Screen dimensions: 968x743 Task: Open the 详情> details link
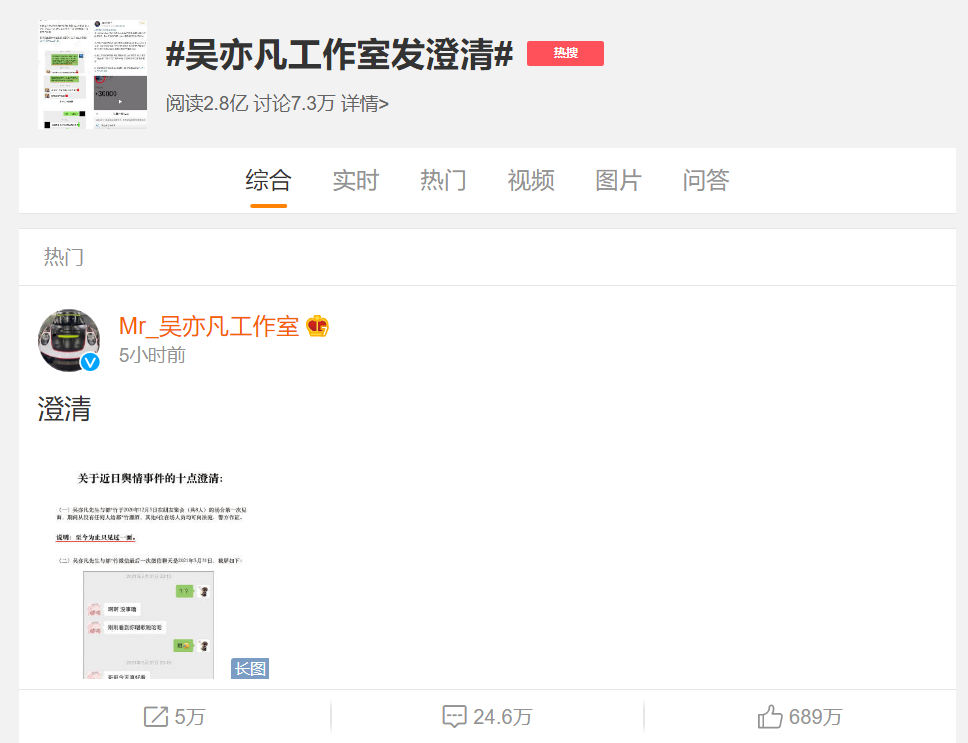point(364,104)
